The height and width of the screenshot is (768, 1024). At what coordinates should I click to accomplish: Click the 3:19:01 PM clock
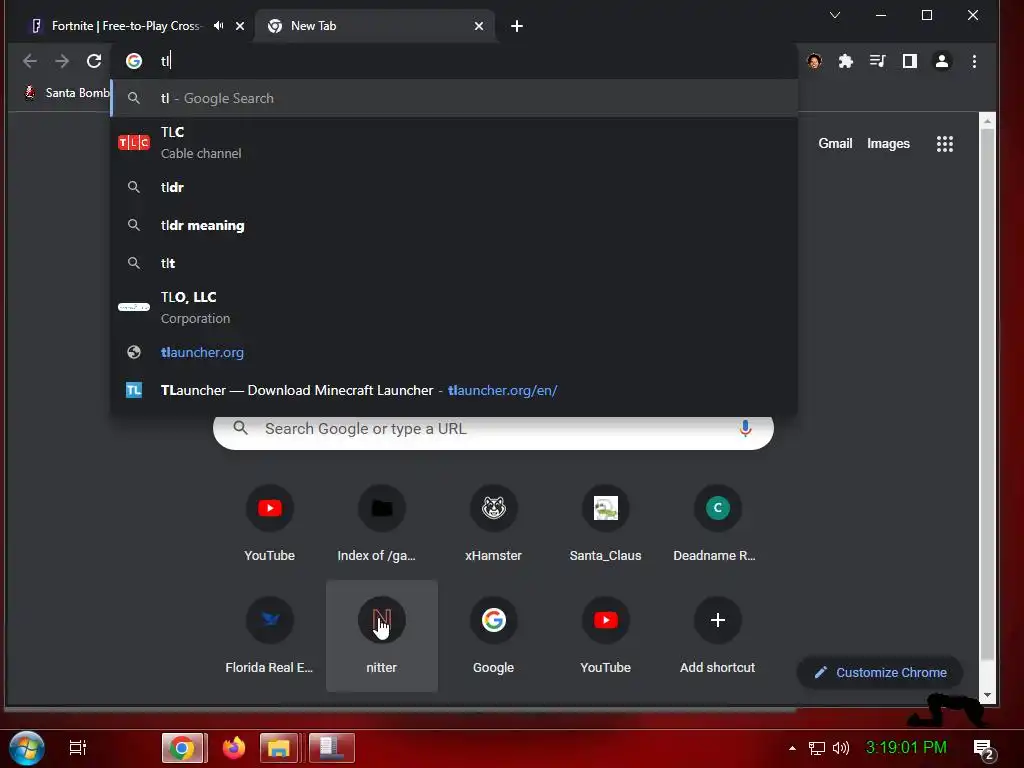click(906, 748)
